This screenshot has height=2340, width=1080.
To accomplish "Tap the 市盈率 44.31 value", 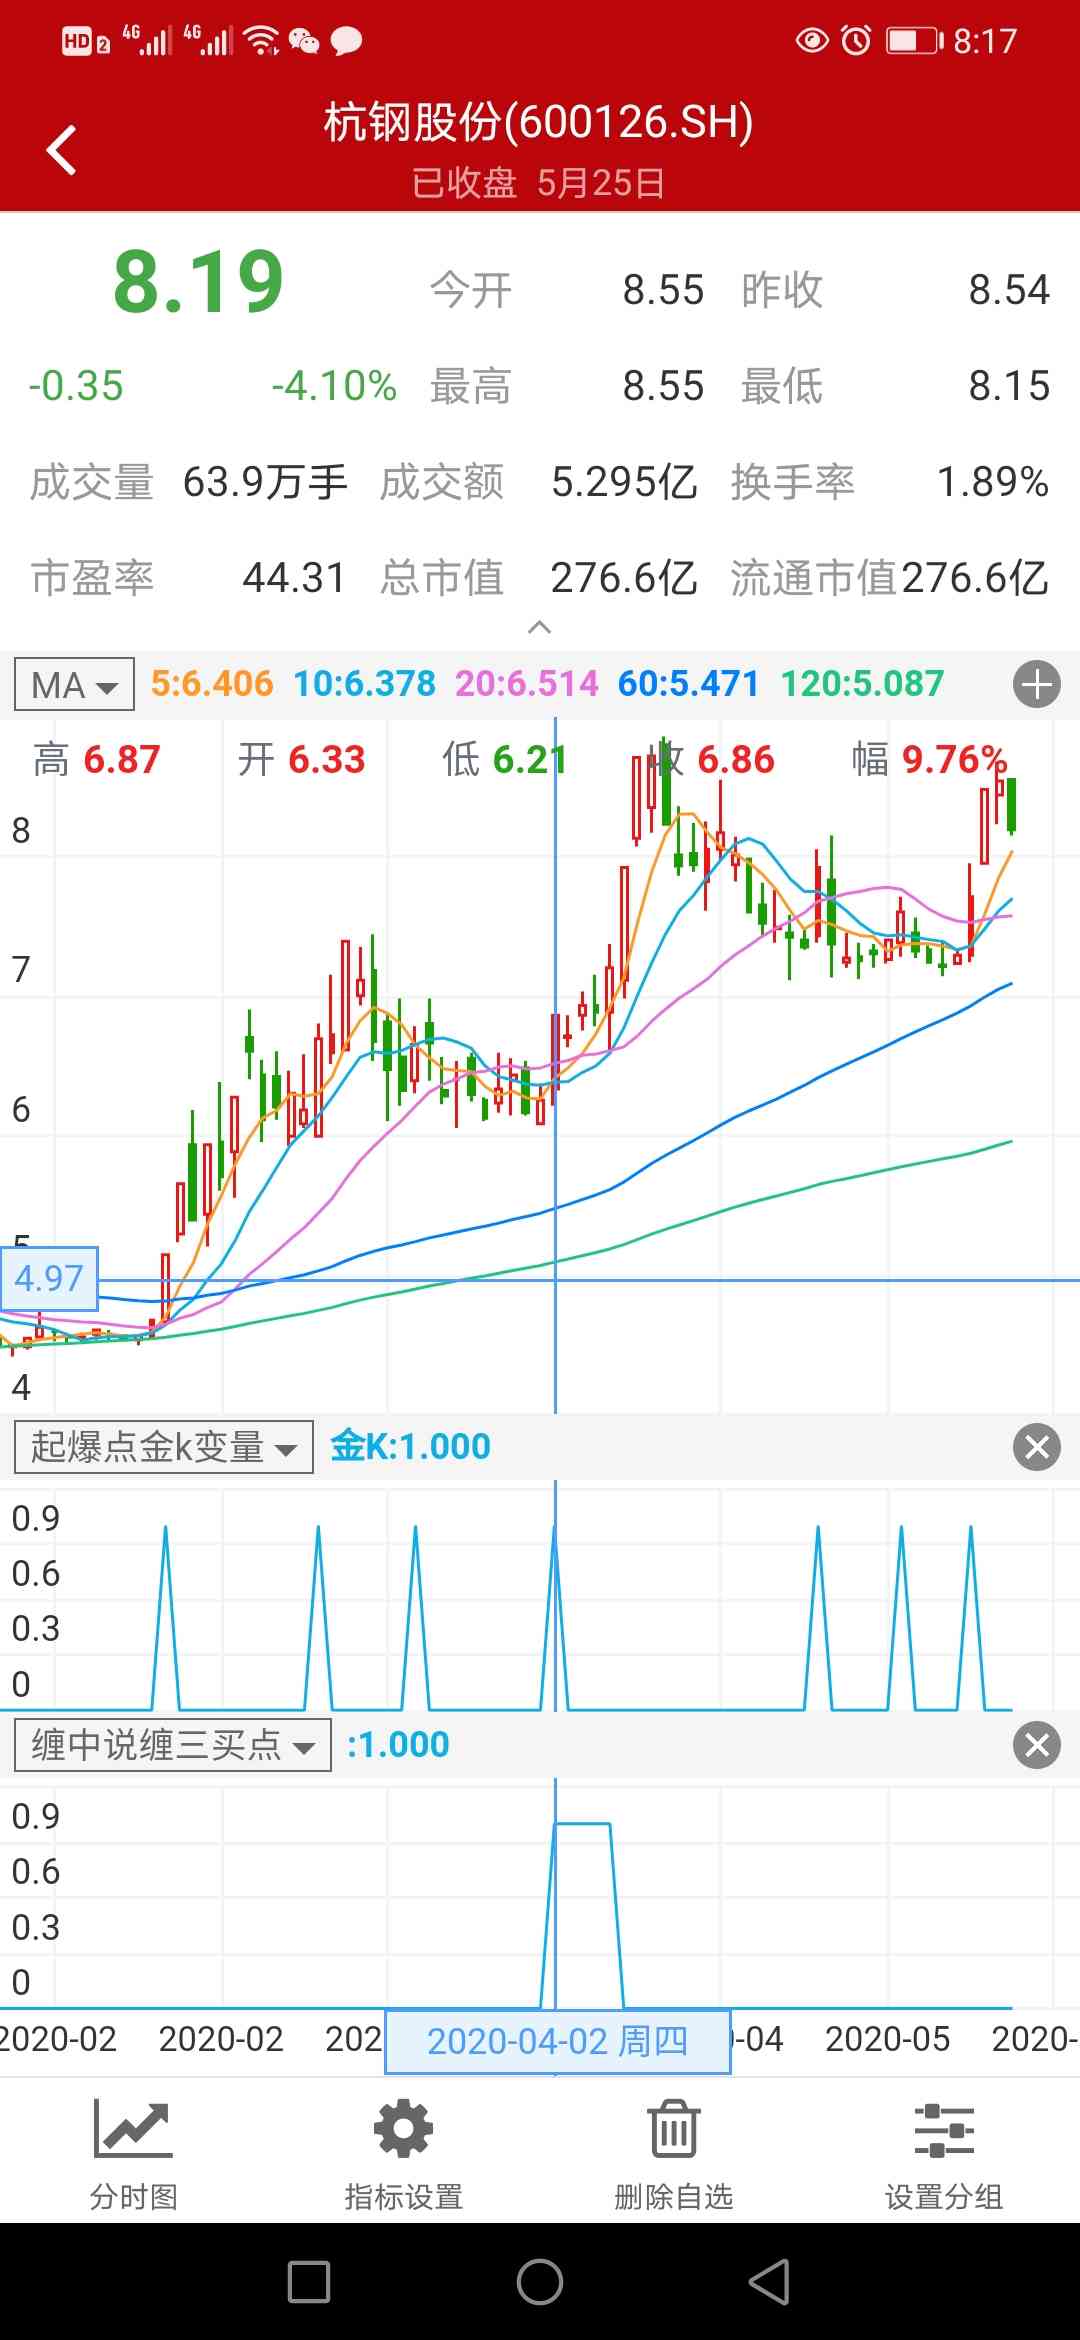I will 294,578.
